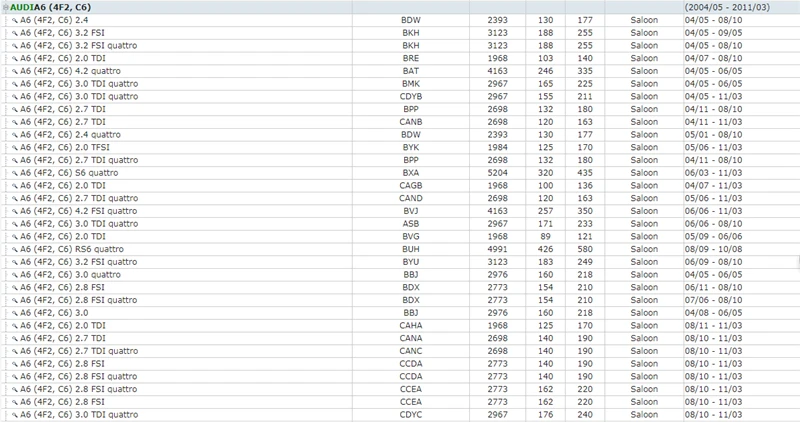Click the icon beside the S6 quattro row
Screen dimensions: 800x422
pyautogui.click(x=15, y=173)
